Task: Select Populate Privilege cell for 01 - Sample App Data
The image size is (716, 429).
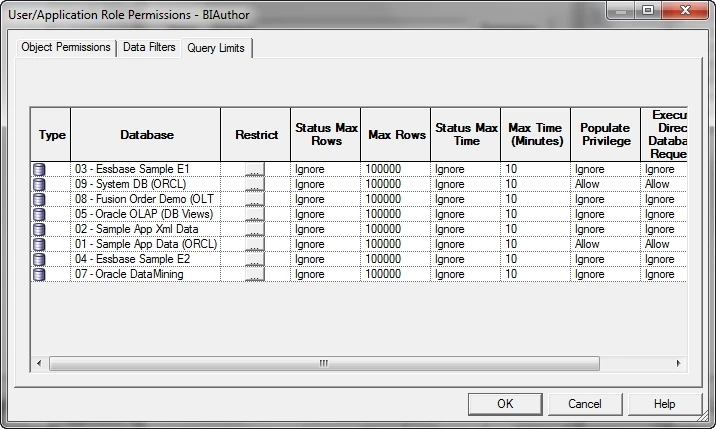Action: (x=605, y=244)
